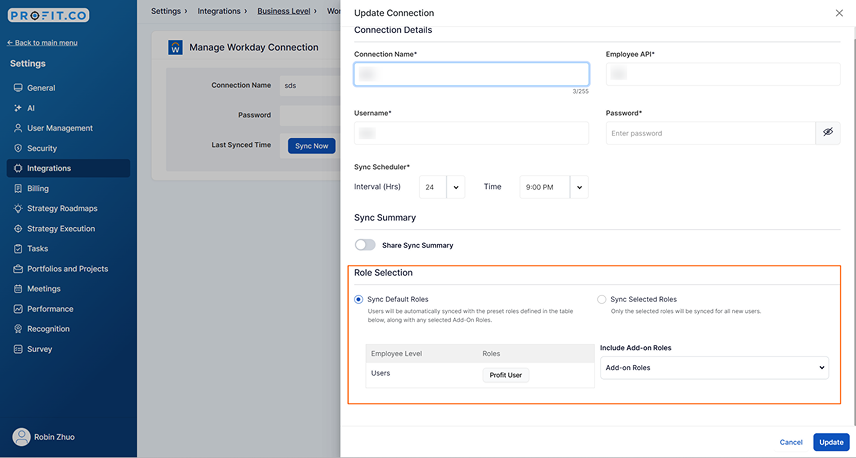
Task: Open Billing menu item
Action: point(68,188)
